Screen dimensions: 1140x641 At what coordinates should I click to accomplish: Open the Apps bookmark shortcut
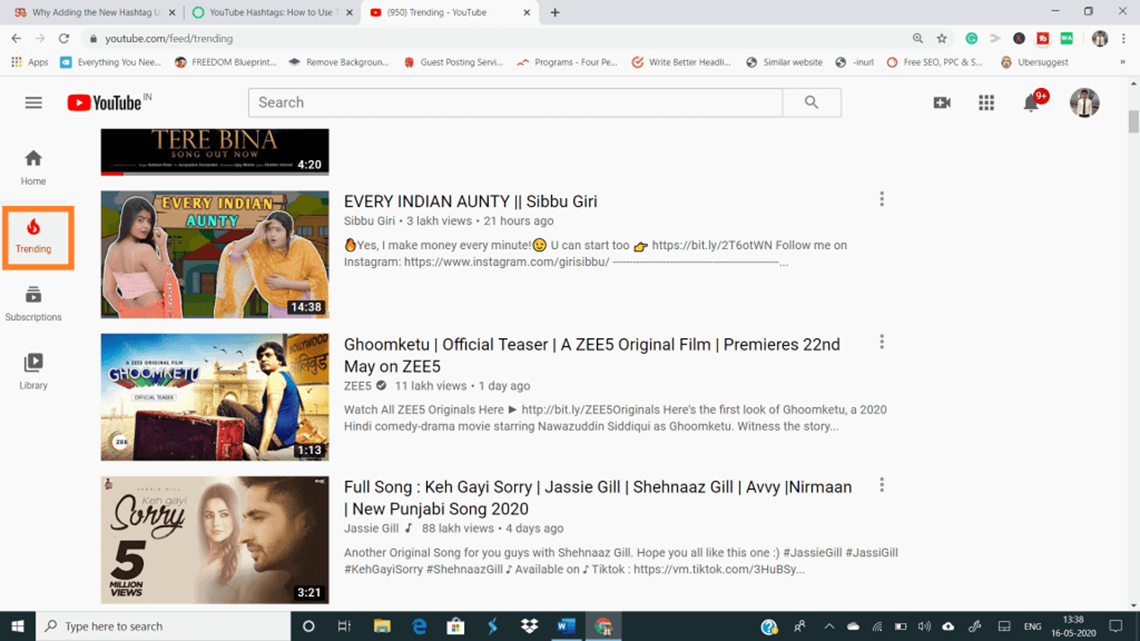pyautogui.click(x=29, y=63)
